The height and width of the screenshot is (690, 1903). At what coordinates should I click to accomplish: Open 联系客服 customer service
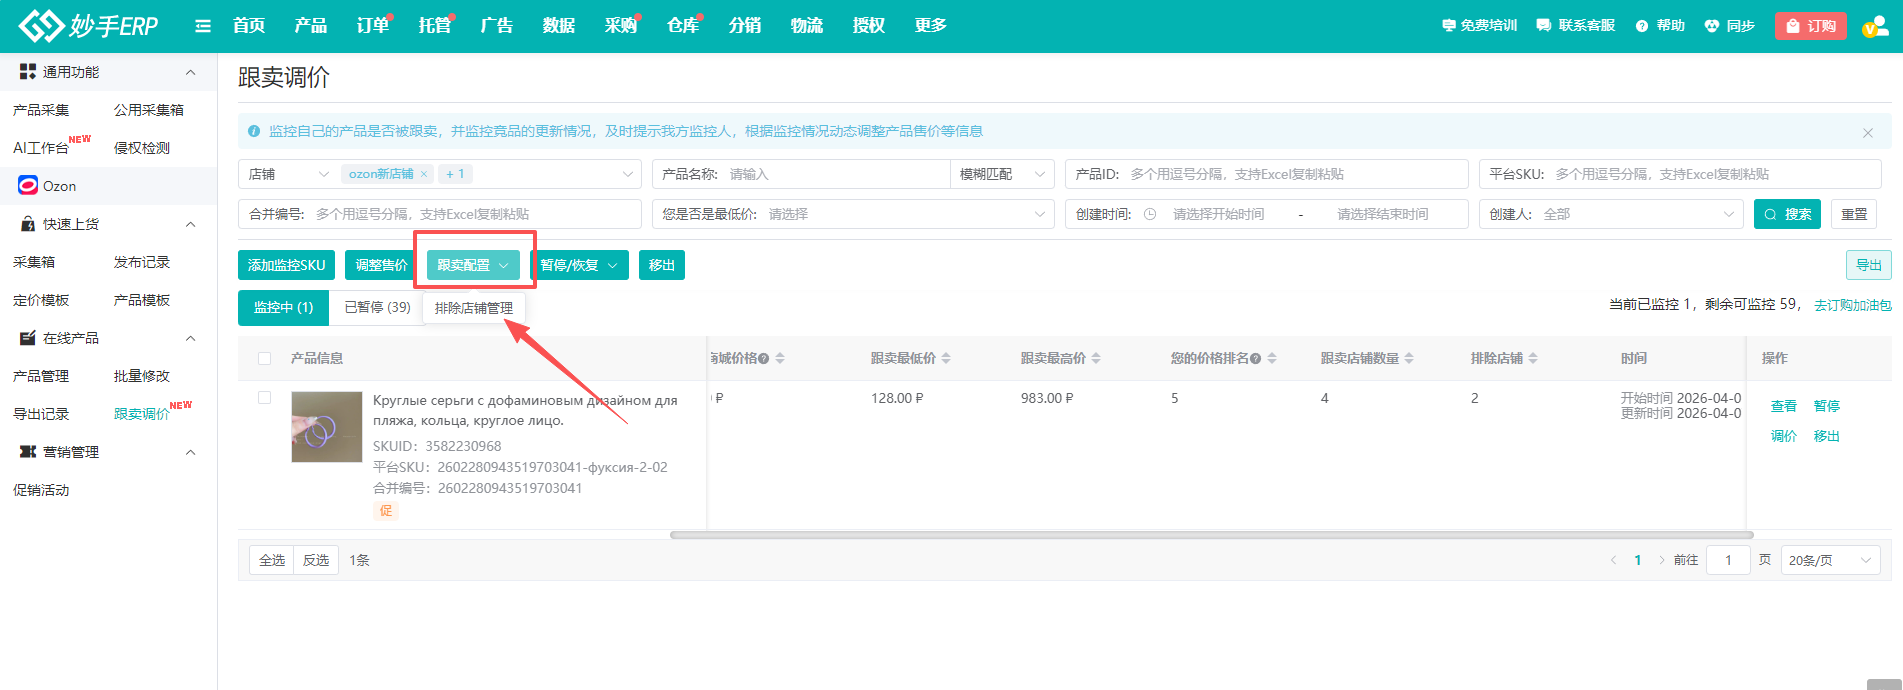point(1576,26)
